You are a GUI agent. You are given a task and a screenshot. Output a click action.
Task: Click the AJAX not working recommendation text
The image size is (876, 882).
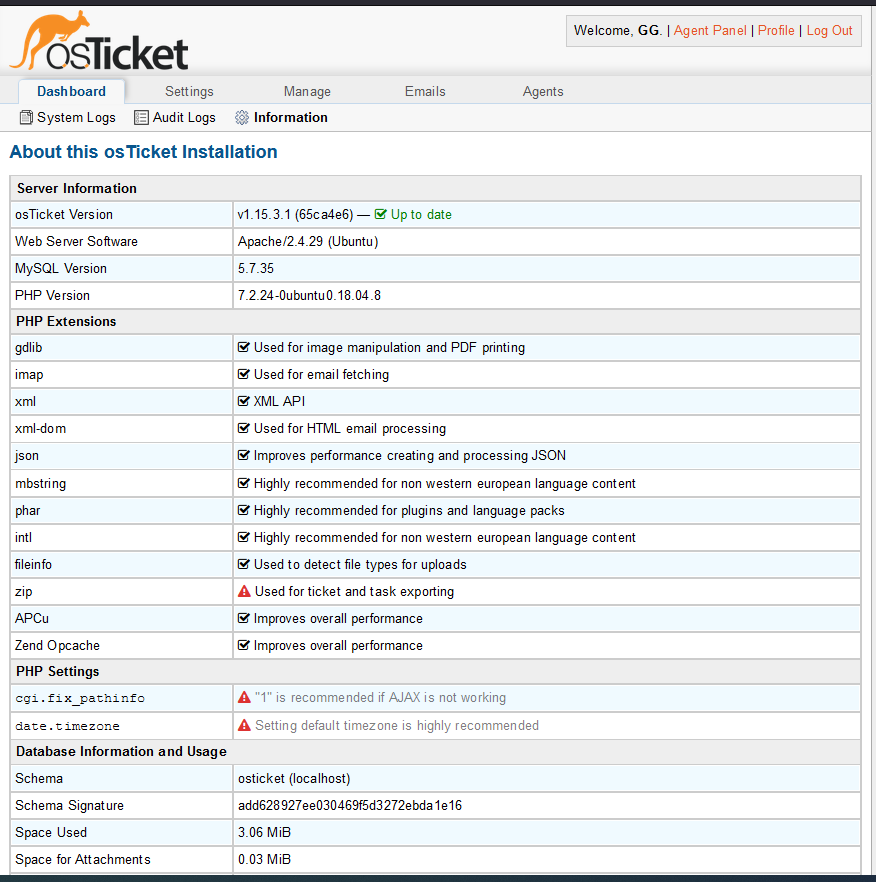point(380,697)
